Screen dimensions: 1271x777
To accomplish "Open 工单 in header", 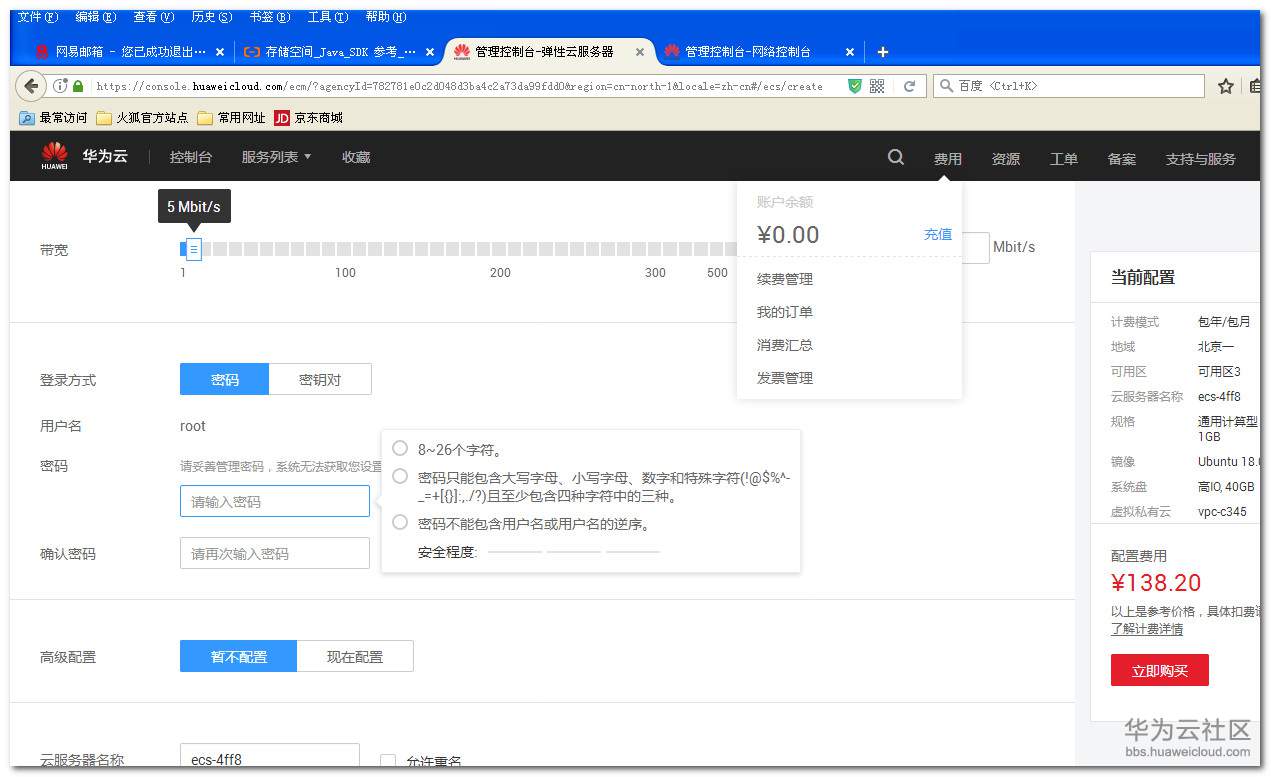I will click(x=1064, y=158).
